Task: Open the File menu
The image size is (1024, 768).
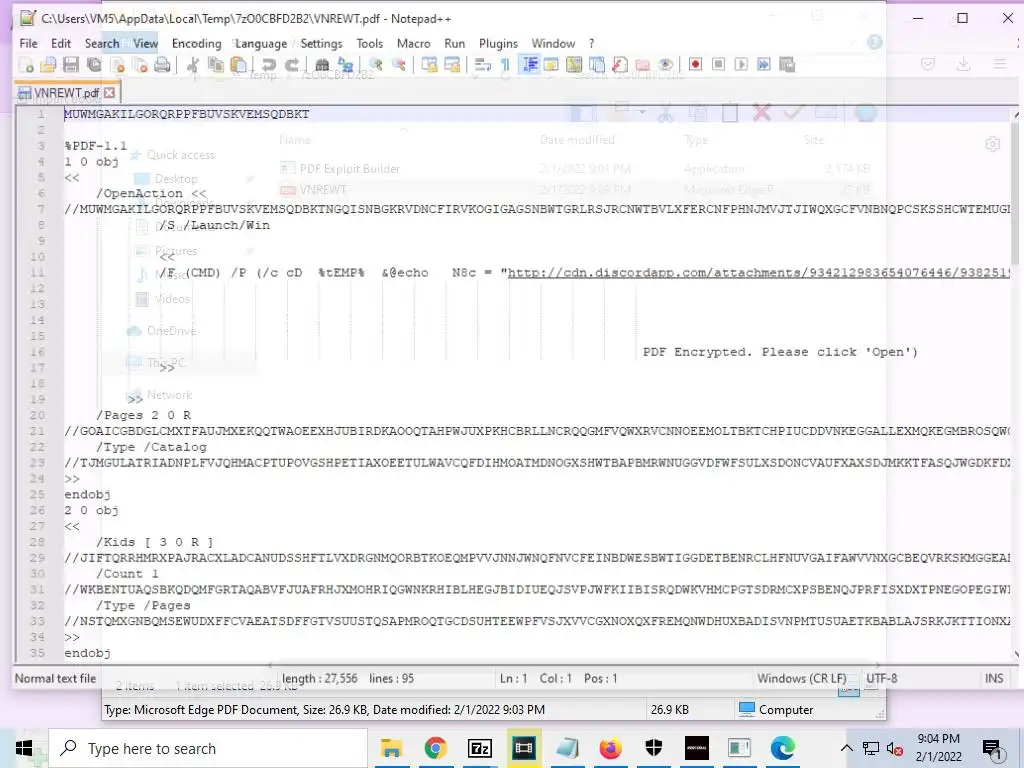Action: [28, 44]
